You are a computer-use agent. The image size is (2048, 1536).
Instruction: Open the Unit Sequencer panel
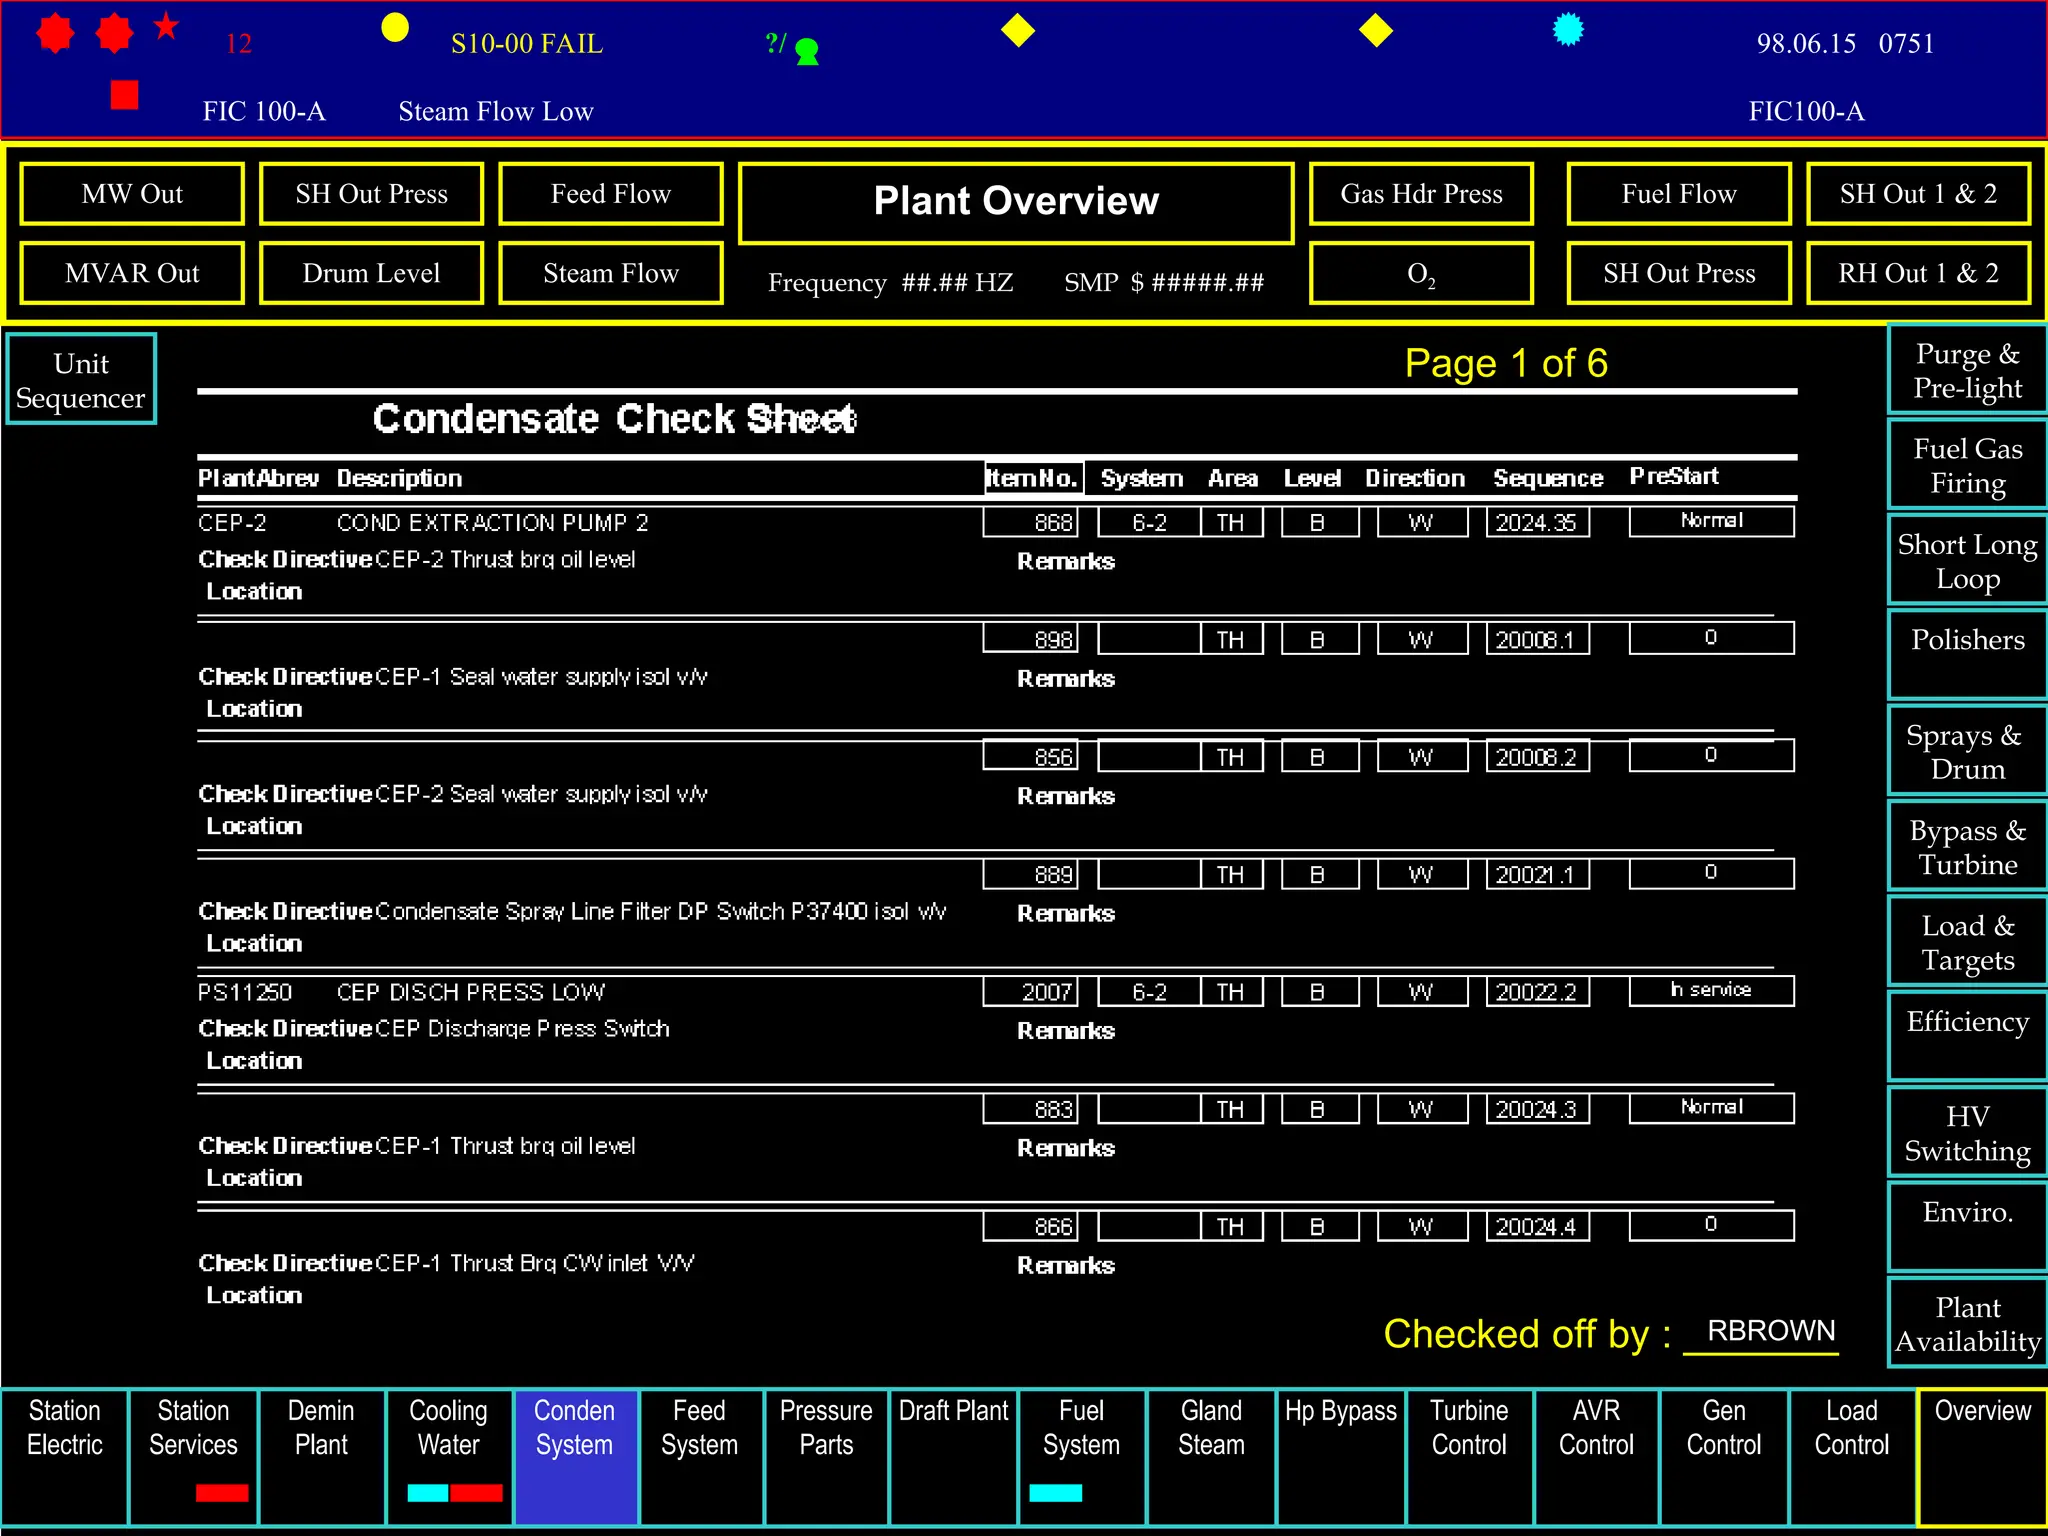81,380
